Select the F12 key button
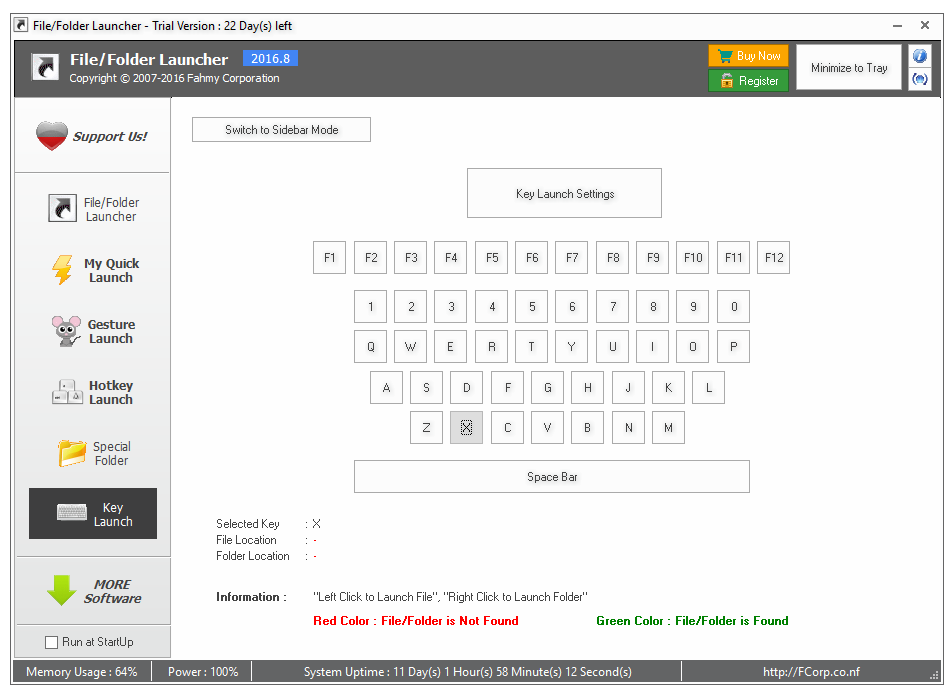The height and width of the screenshot is (698, 951). [774, 258]
